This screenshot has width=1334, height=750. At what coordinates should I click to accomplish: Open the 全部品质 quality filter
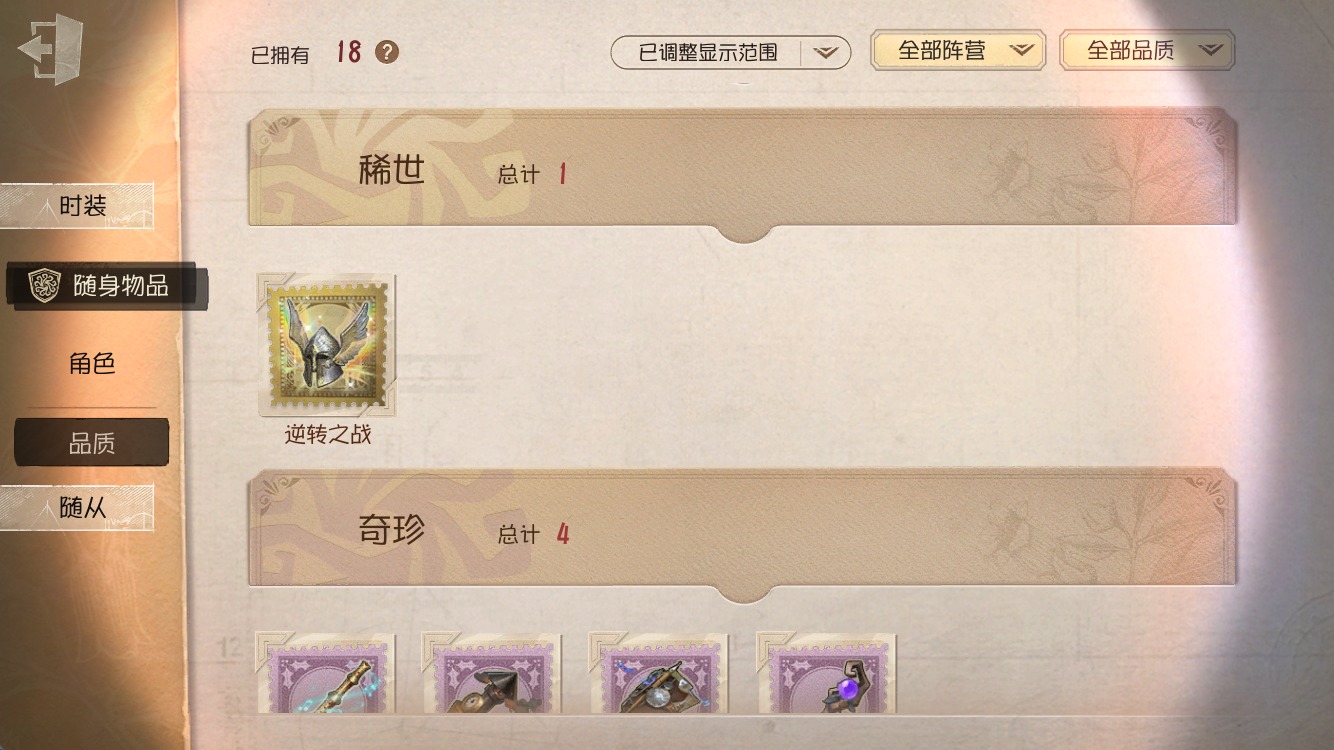[1147, 50]
